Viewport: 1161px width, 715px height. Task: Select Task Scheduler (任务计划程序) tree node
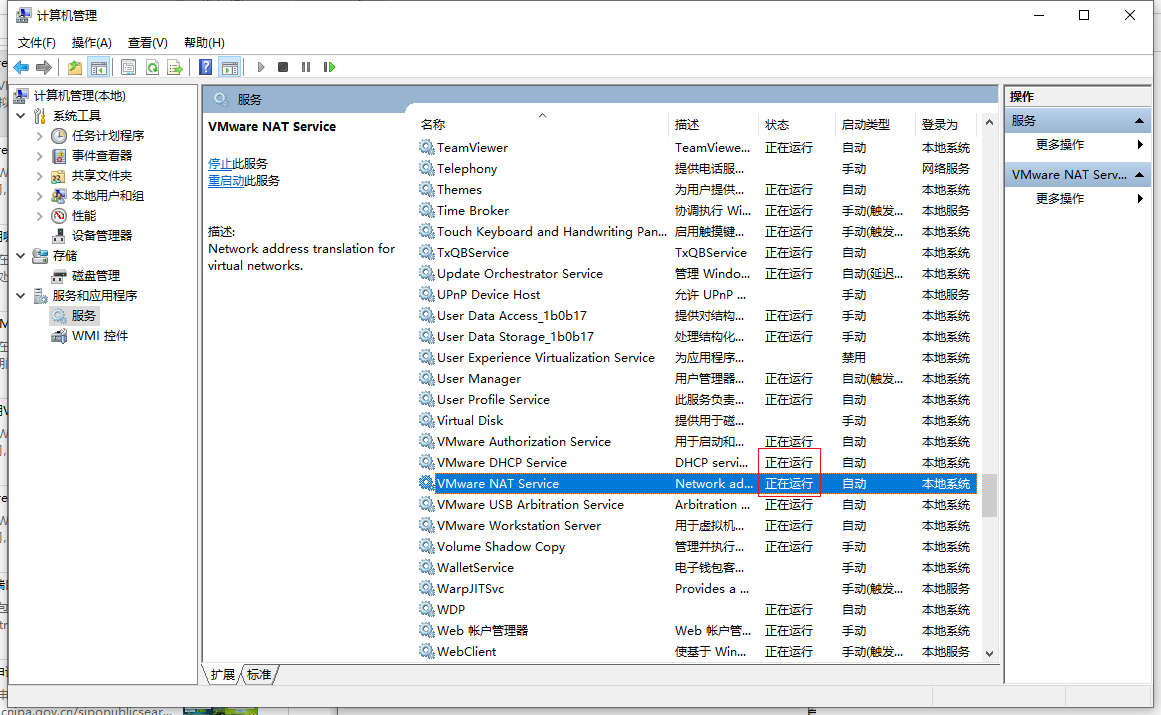click(x=107, y=135)
